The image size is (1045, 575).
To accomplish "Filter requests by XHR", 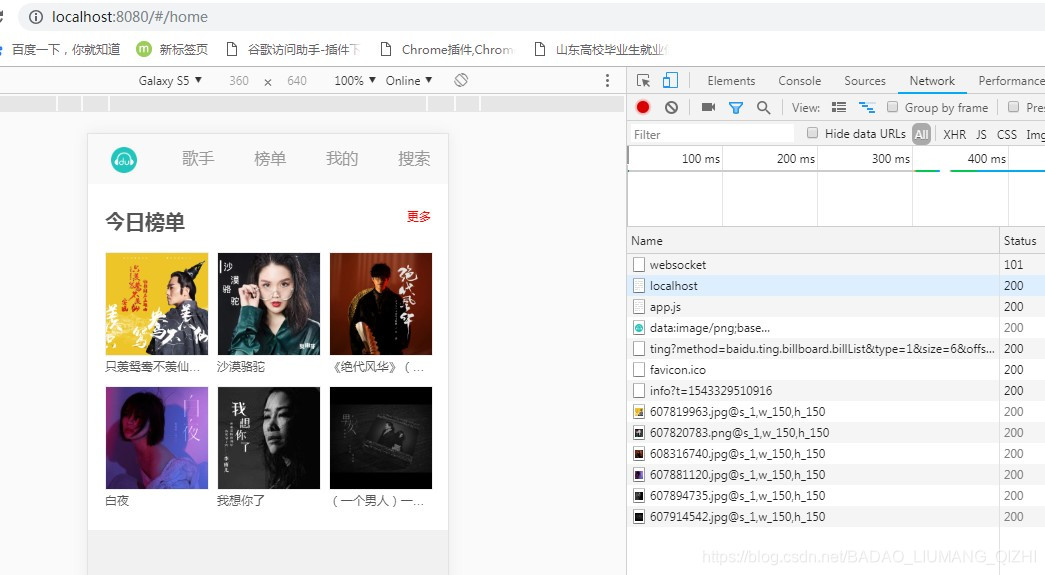I will 954,135.
